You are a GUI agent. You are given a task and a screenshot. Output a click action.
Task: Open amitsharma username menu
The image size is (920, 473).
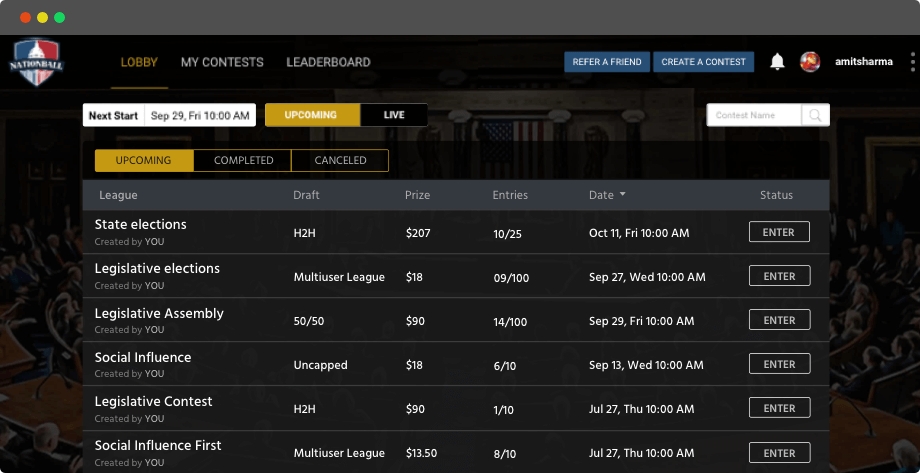(864, 62)
